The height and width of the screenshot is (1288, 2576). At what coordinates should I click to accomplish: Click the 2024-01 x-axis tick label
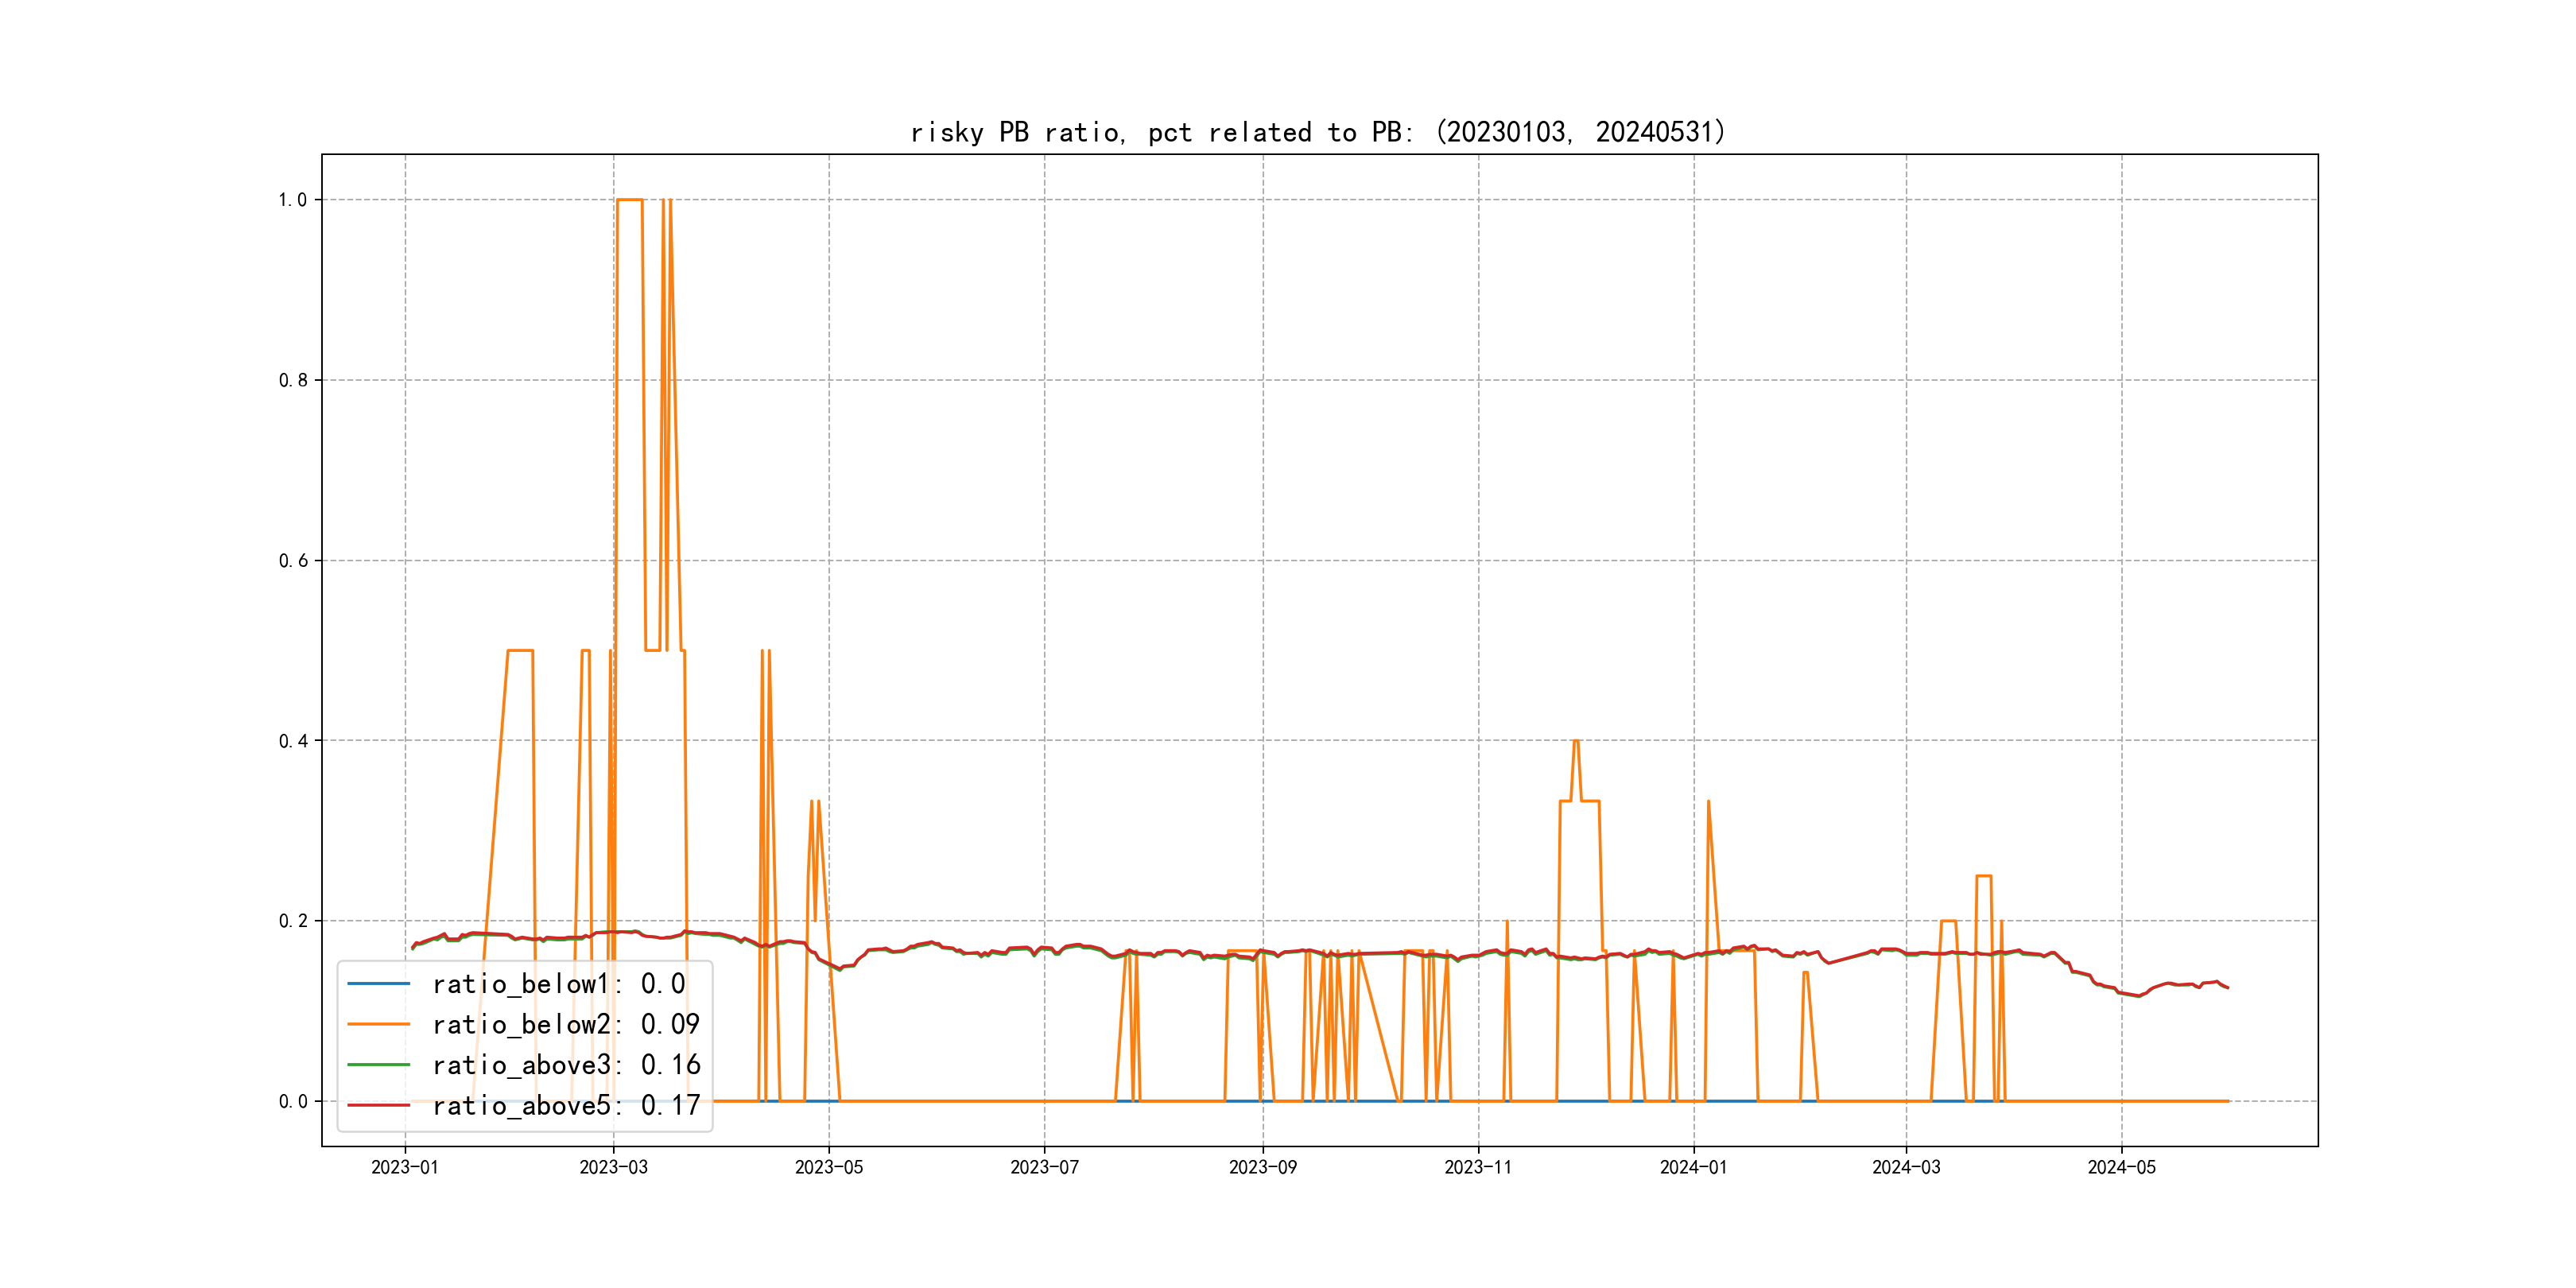(x=1693, y=1167)
